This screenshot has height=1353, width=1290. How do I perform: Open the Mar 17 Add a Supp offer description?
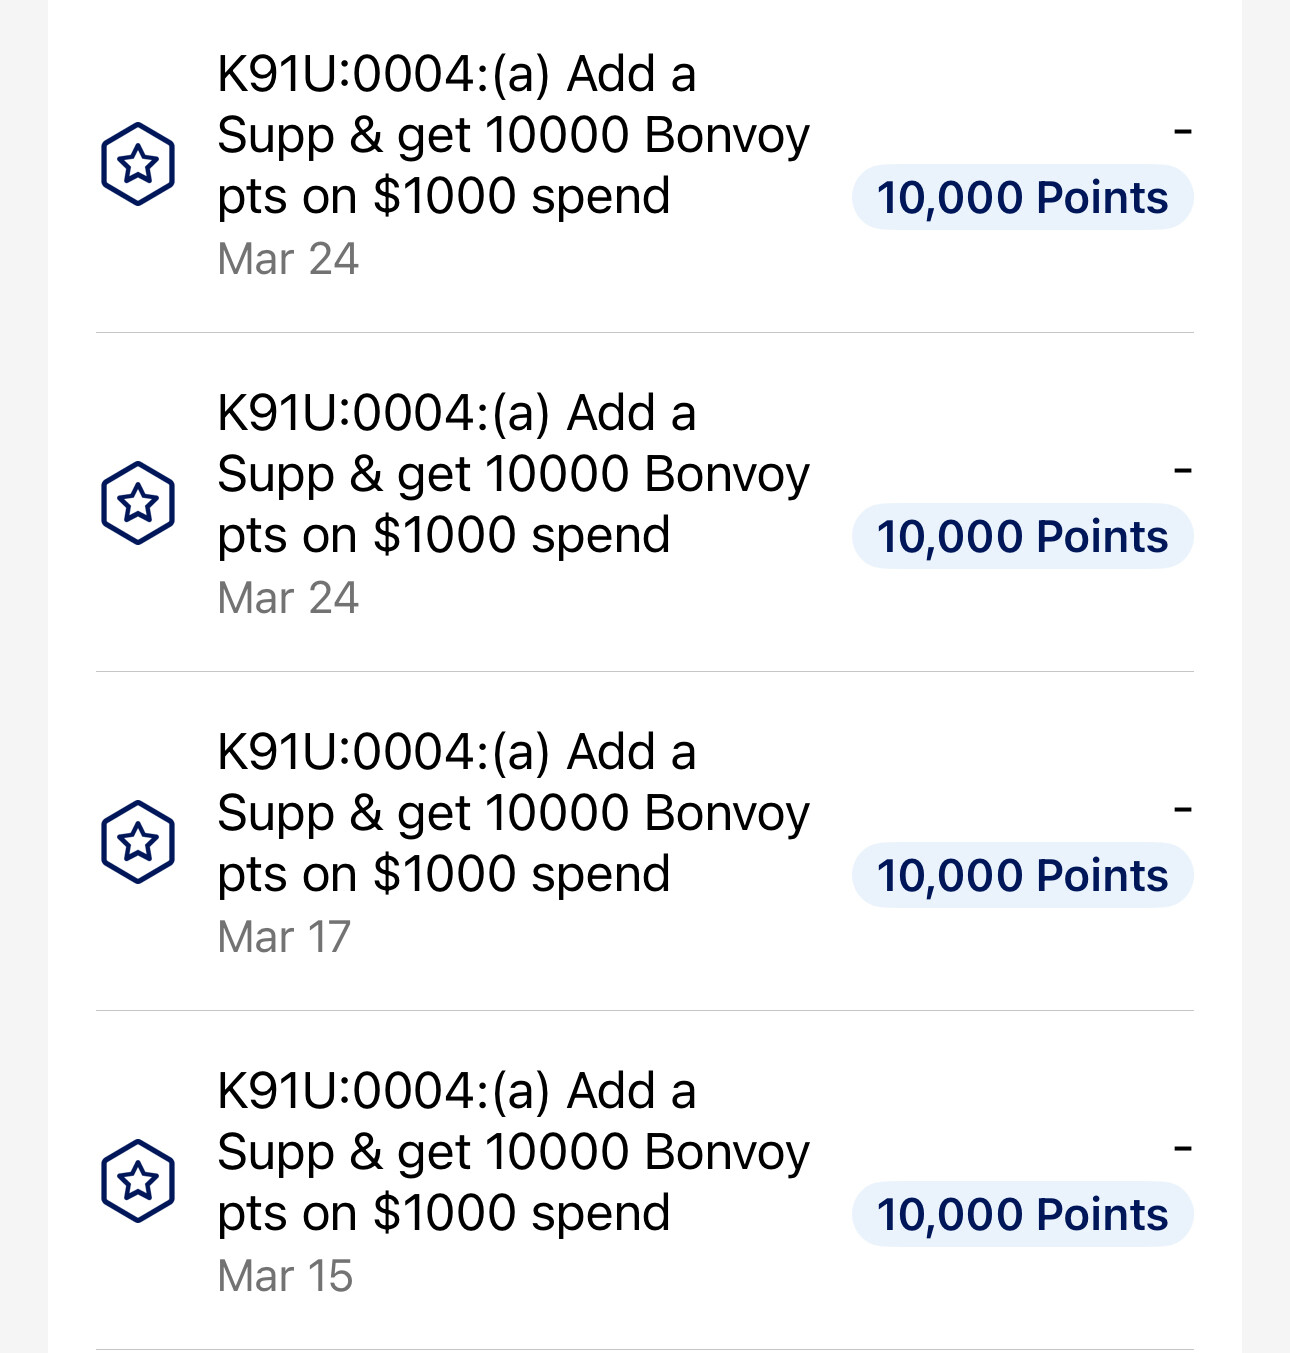513,813
